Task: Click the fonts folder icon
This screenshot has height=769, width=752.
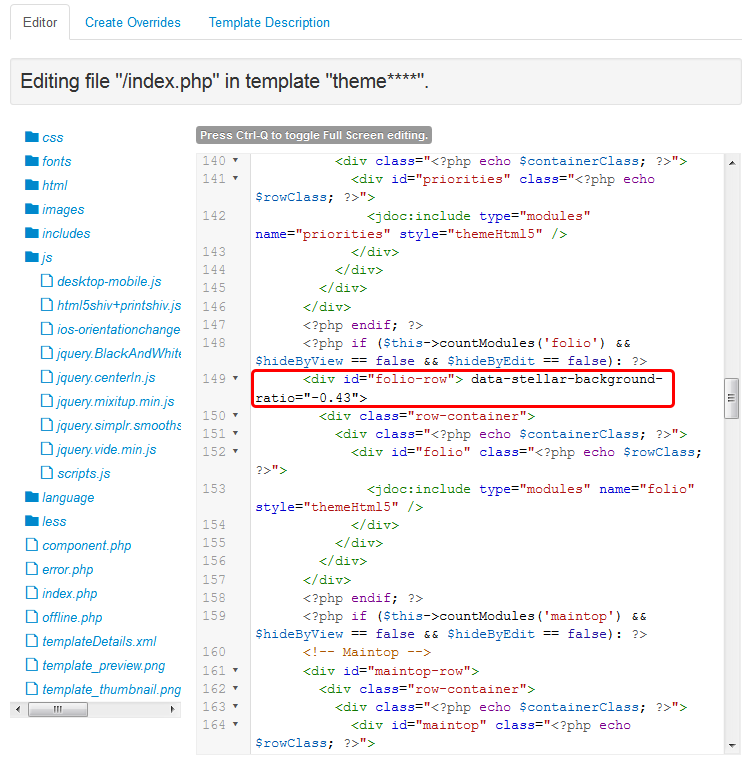Action: (31, 161)
